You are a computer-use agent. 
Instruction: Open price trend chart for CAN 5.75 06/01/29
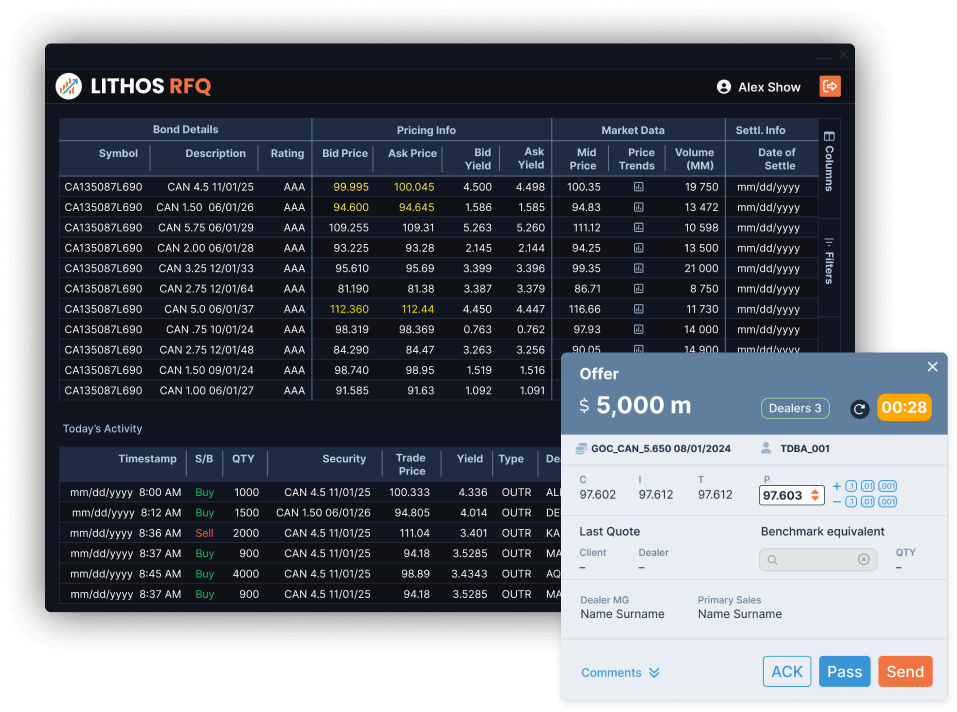click(x=638, y=228)
